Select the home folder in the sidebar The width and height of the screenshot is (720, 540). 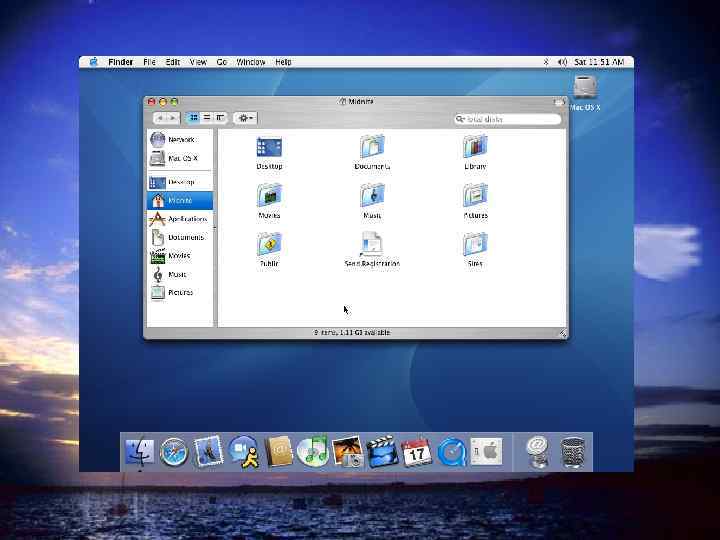tap(180, 201)
